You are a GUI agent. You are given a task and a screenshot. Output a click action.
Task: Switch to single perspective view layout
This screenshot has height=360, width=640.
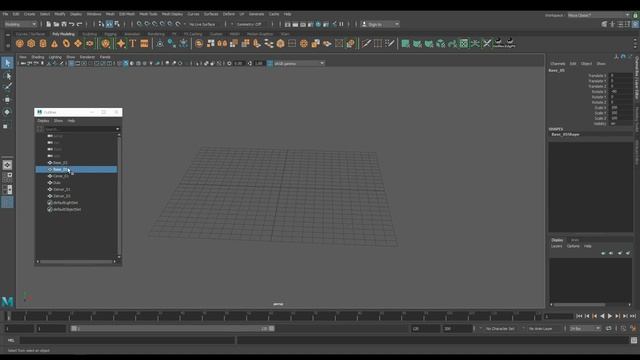(x=7, y=165)
